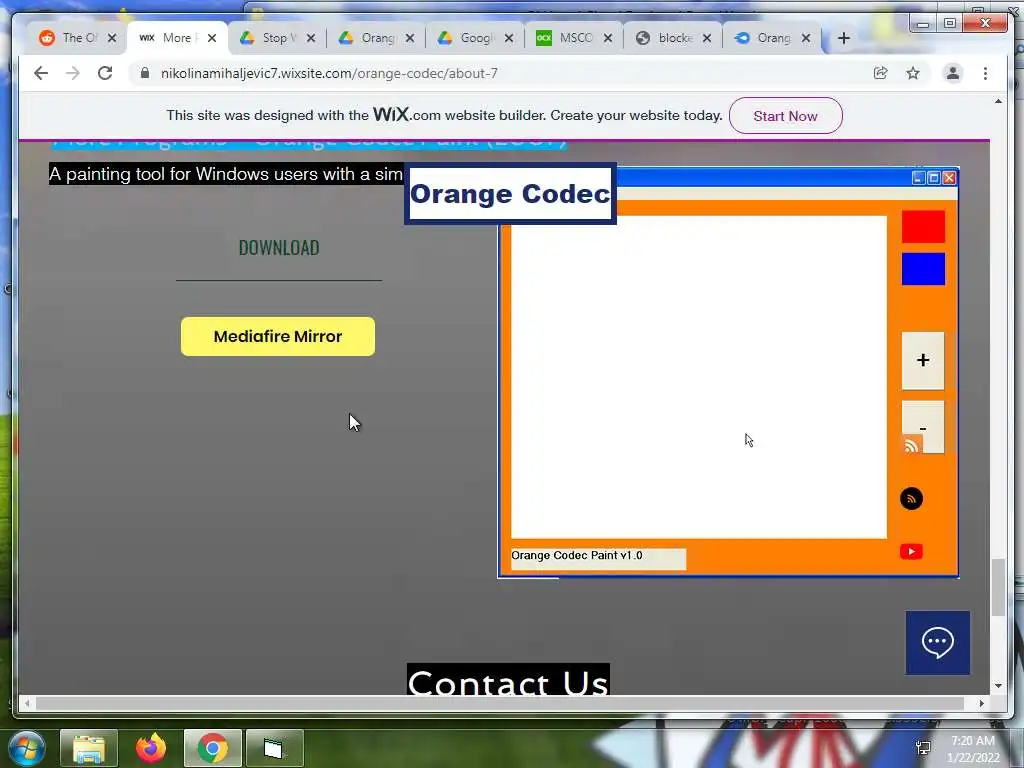Click the address bar URL

(329, 73)
